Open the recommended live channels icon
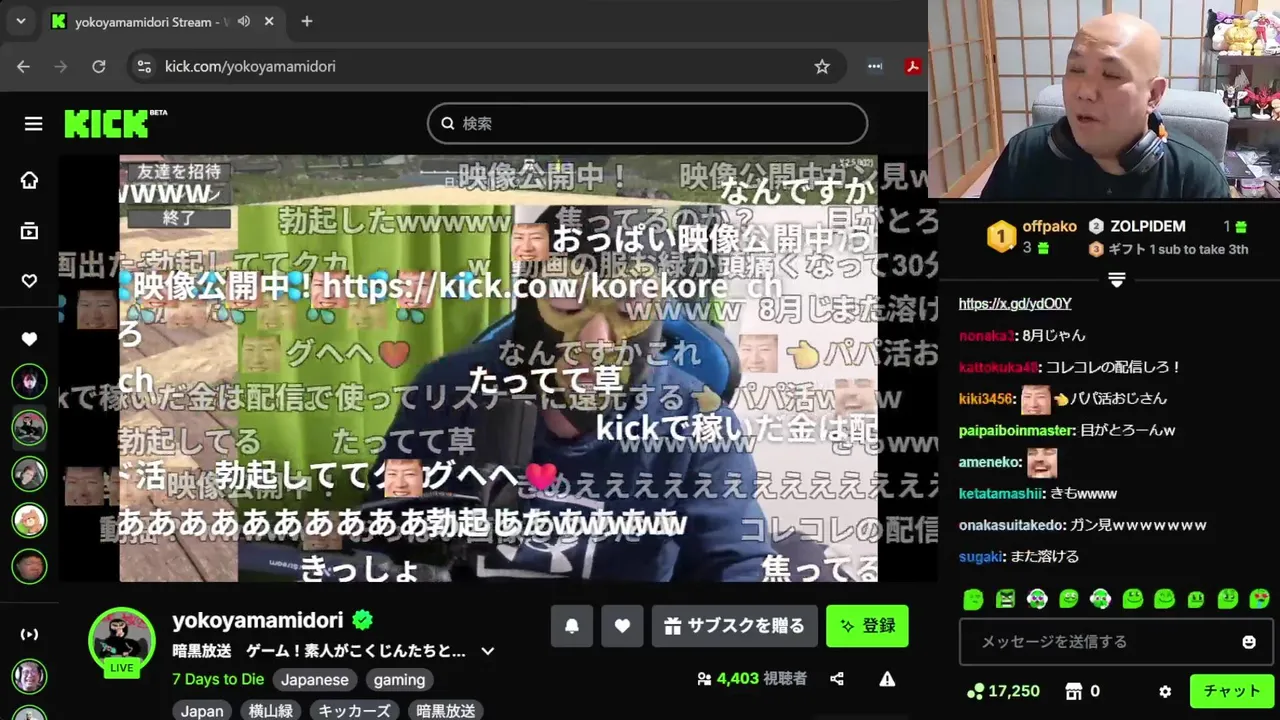Screen dimensions: 1280x720 tap(29, 634)
